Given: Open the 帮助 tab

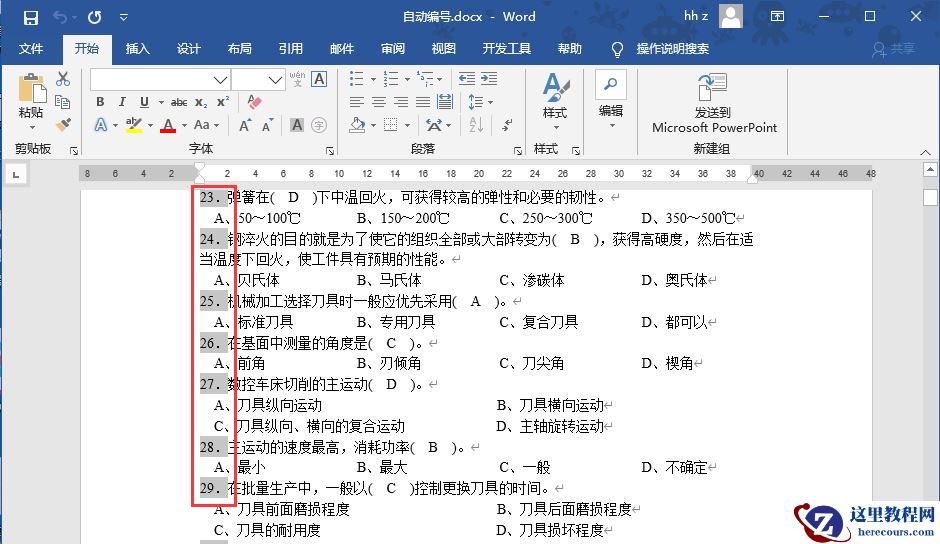Looking at the screenshot, I should tap(570, 49).
